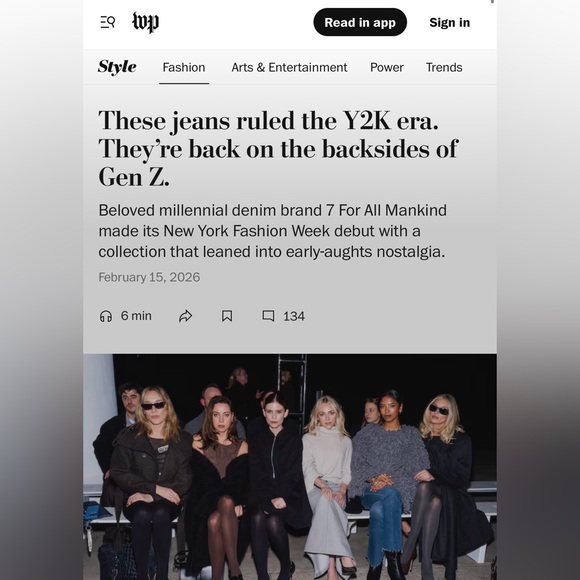Go to the Washington Post logo homepage
This screenshot has height=580, width=580.
click(146, 22)
